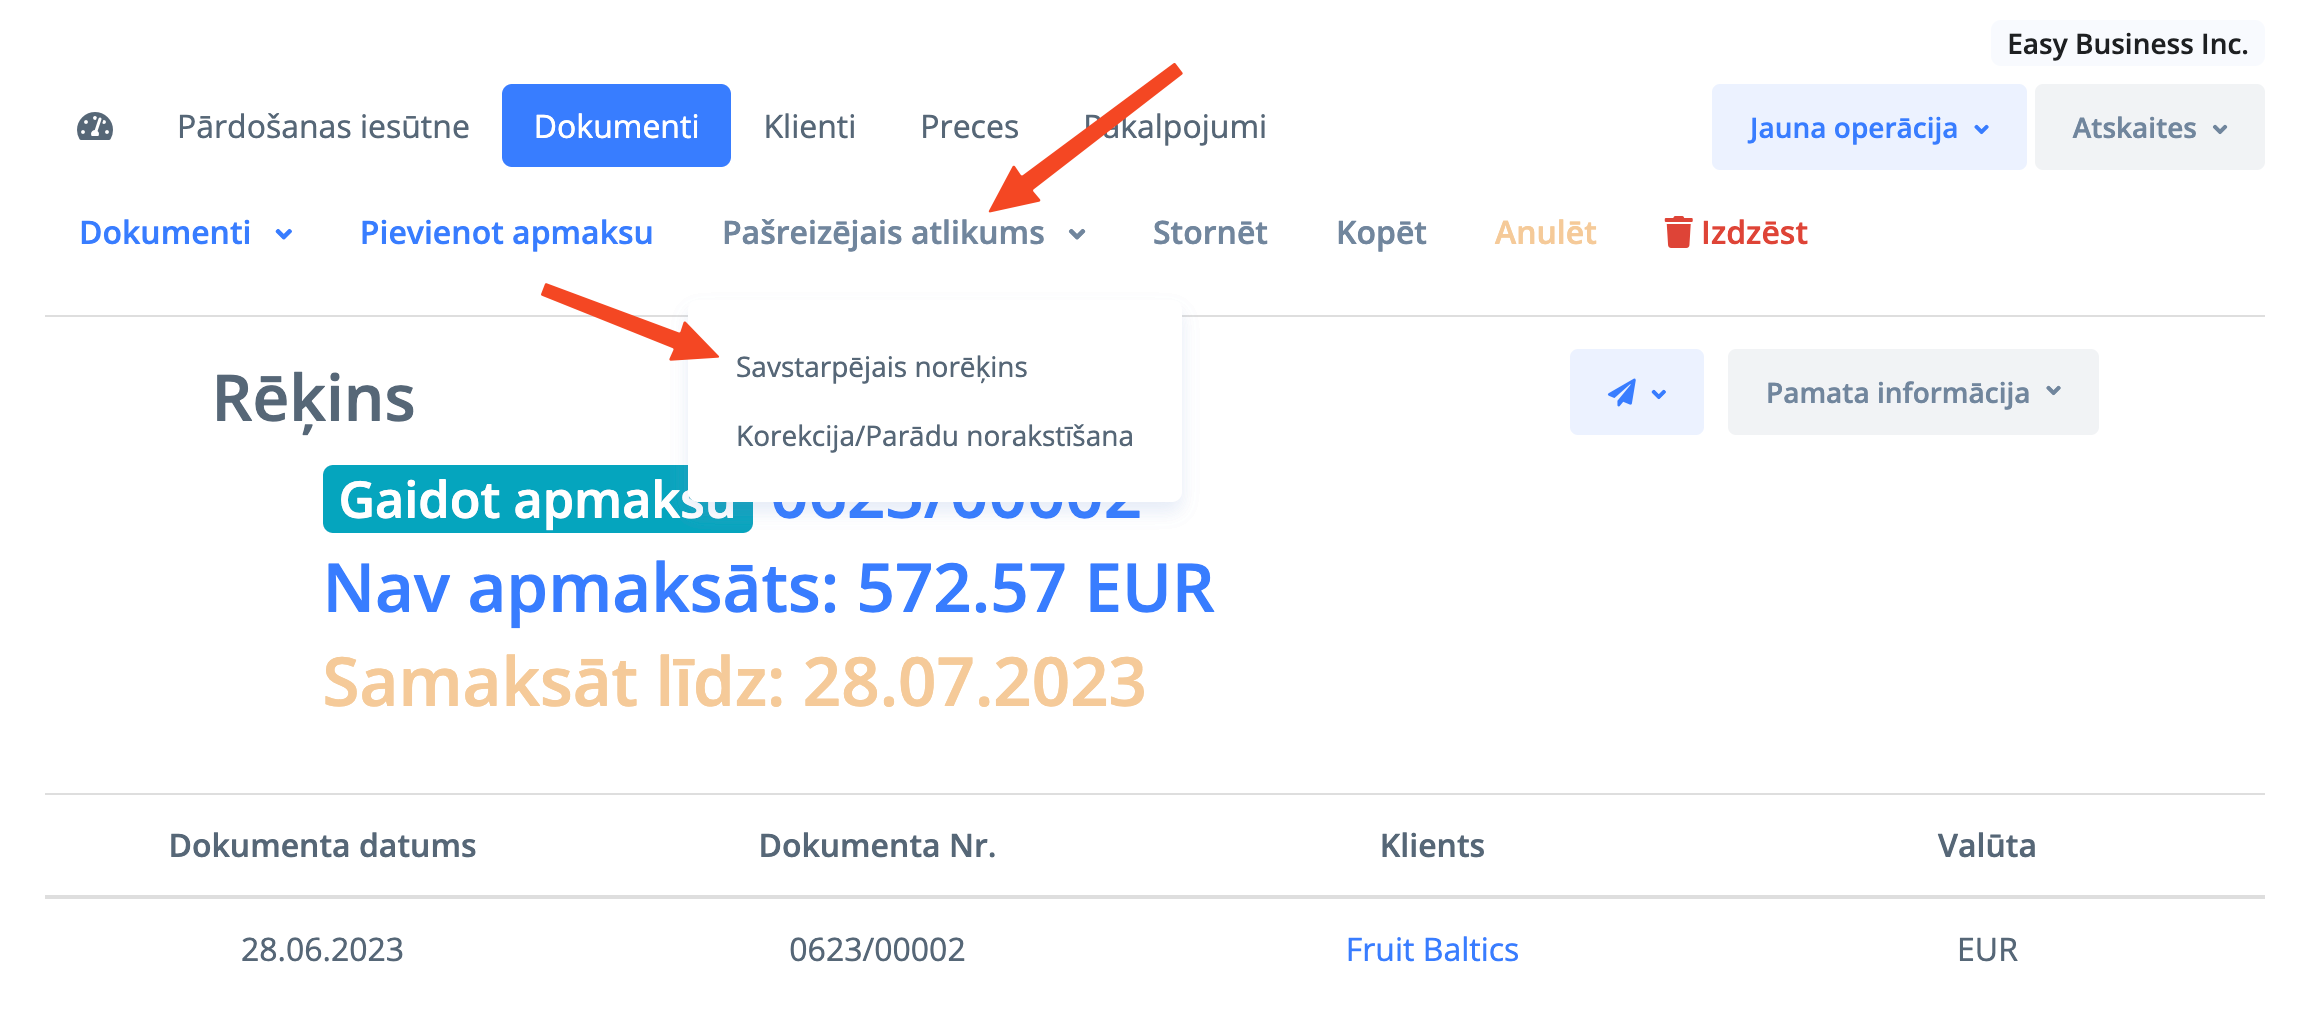This screenshot has height=1016, width=2320.
Task: Switch to the Klienti tab
Action: coord(809,127)
